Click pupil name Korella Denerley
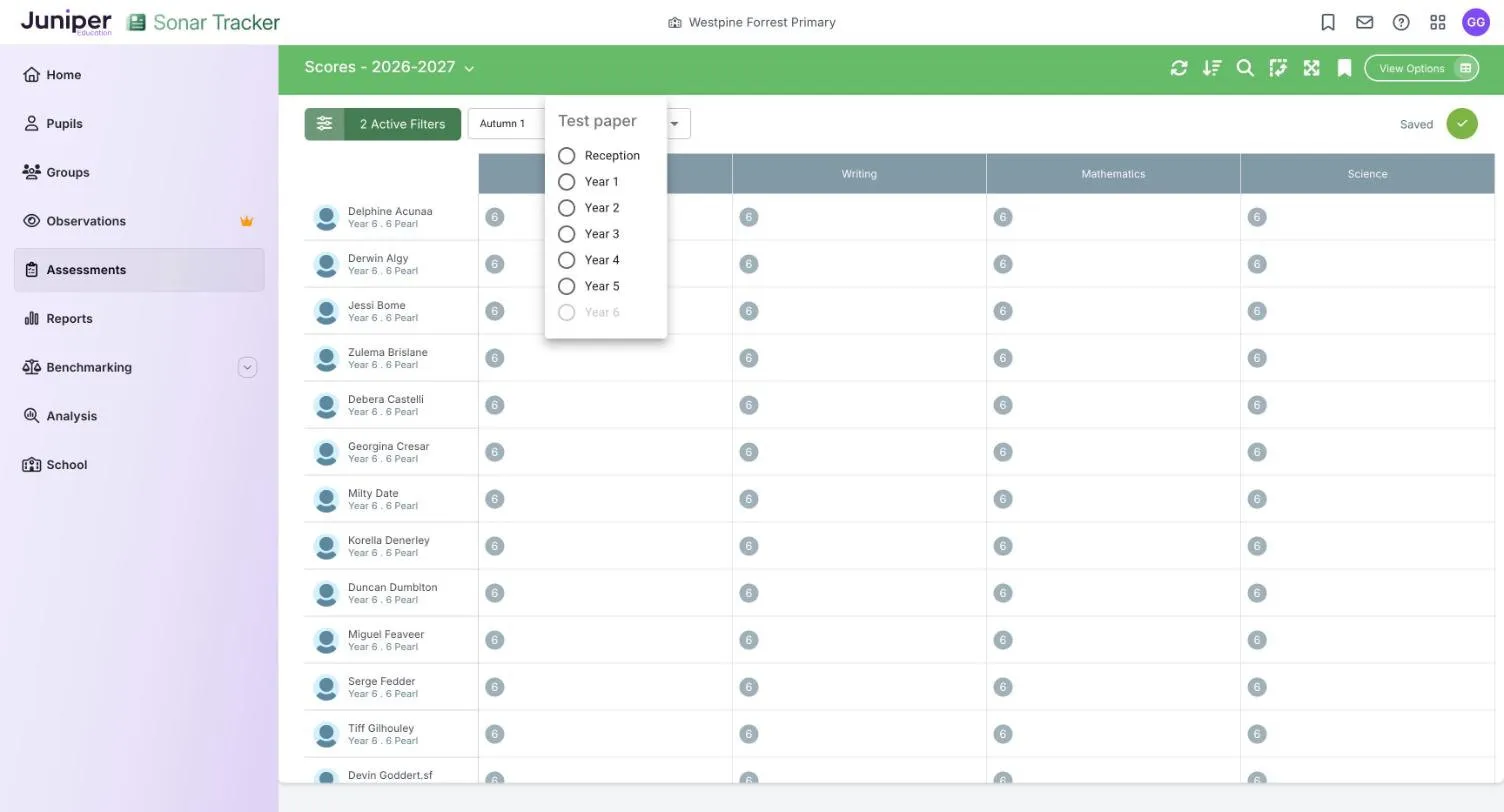This screenshot has width=1504, height=812. (x=388, y=540)
